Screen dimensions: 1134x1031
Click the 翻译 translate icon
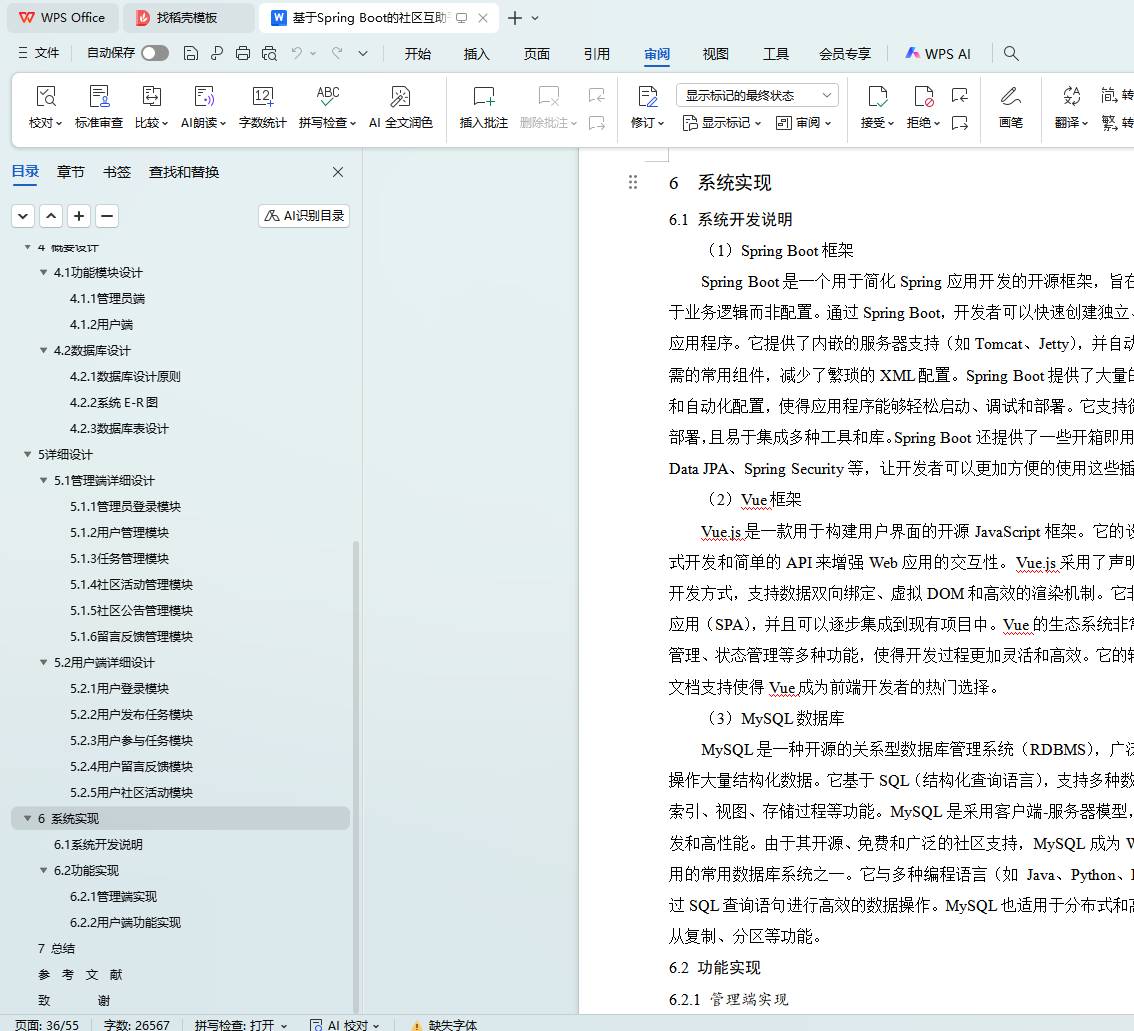pyautogui.click(x=1072, y=97)
